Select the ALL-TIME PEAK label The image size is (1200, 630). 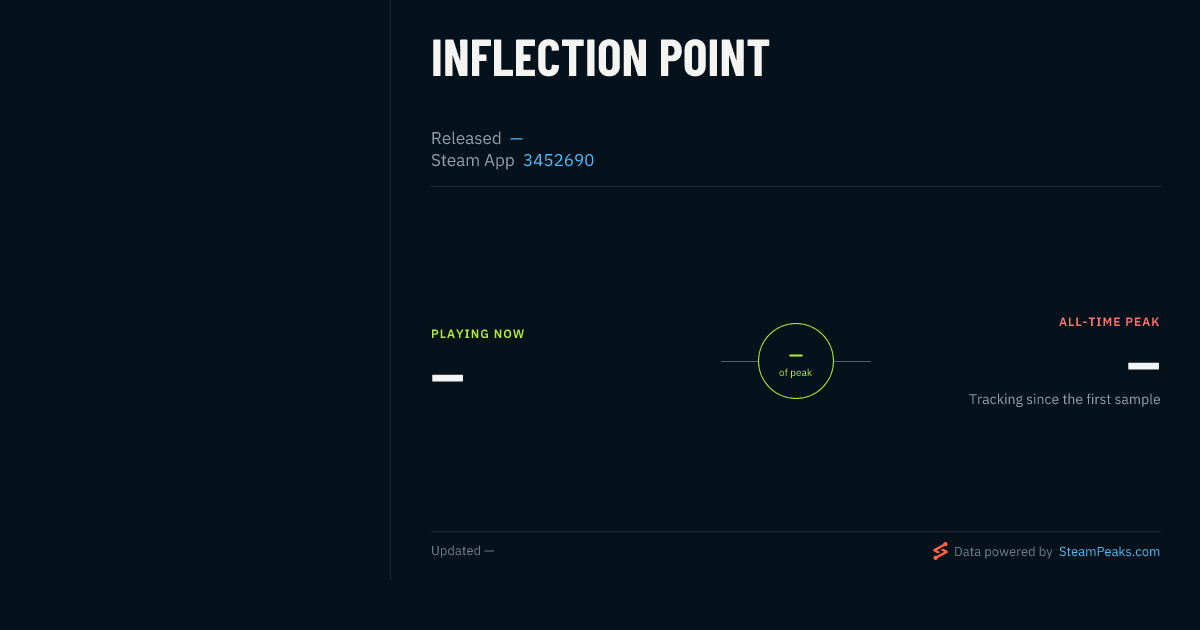pyautogui.click(x=1109, y=322)
